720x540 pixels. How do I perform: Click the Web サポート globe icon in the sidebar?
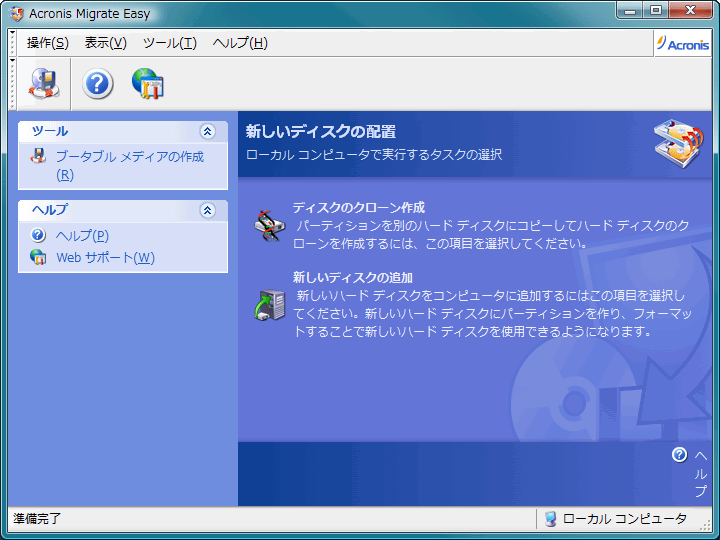click(38, 257)
